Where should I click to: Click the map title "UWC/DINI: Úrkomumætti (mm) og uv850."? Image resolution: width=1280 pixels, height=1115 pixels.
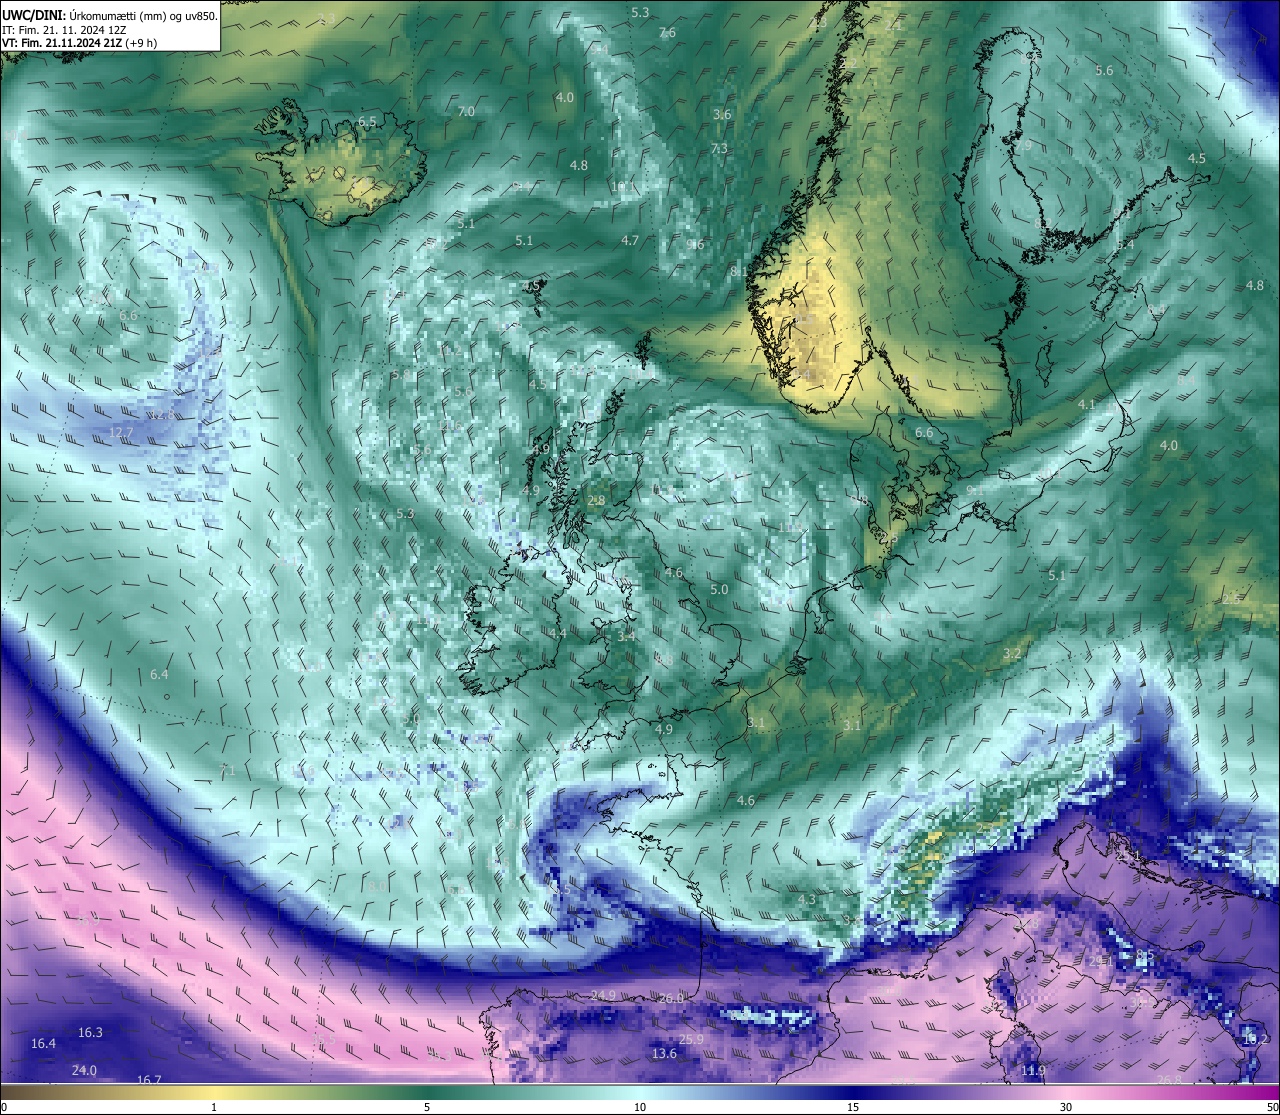(x=110, y=15)
